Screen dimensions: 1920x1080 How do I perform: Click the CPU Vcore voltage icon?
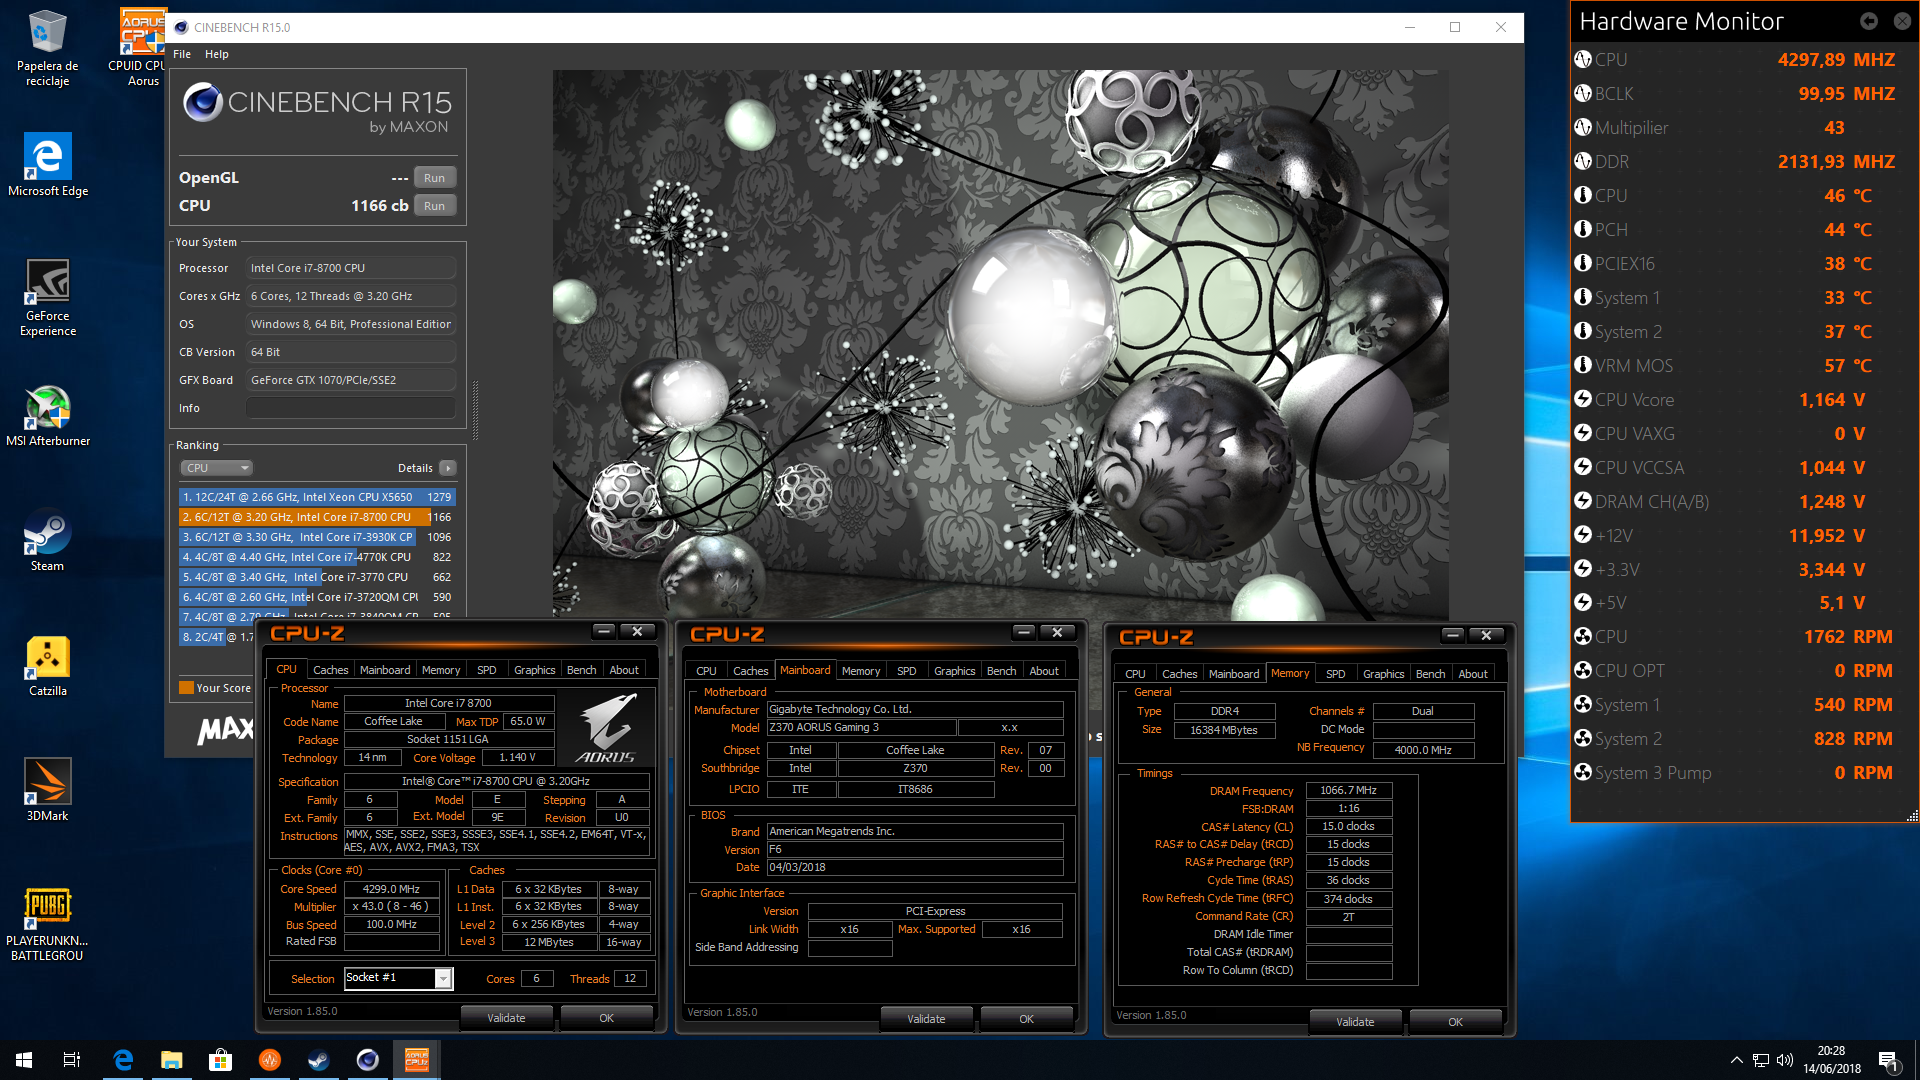pos(1583,399)
